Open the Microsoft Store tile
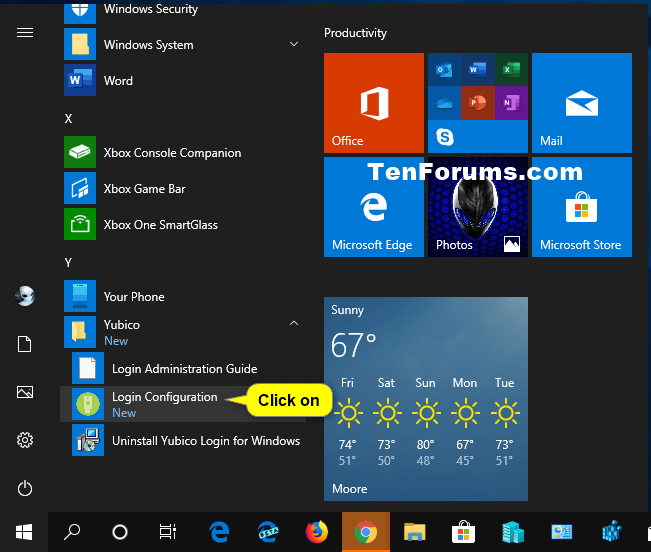Image resolution: width=651 pixels, height=552 pixels. click(582, 207)
